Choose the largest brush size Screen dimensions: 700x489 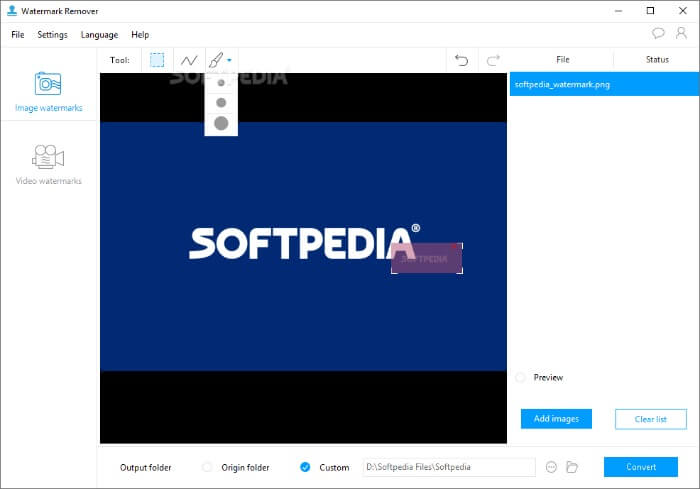tap(221, 123)
